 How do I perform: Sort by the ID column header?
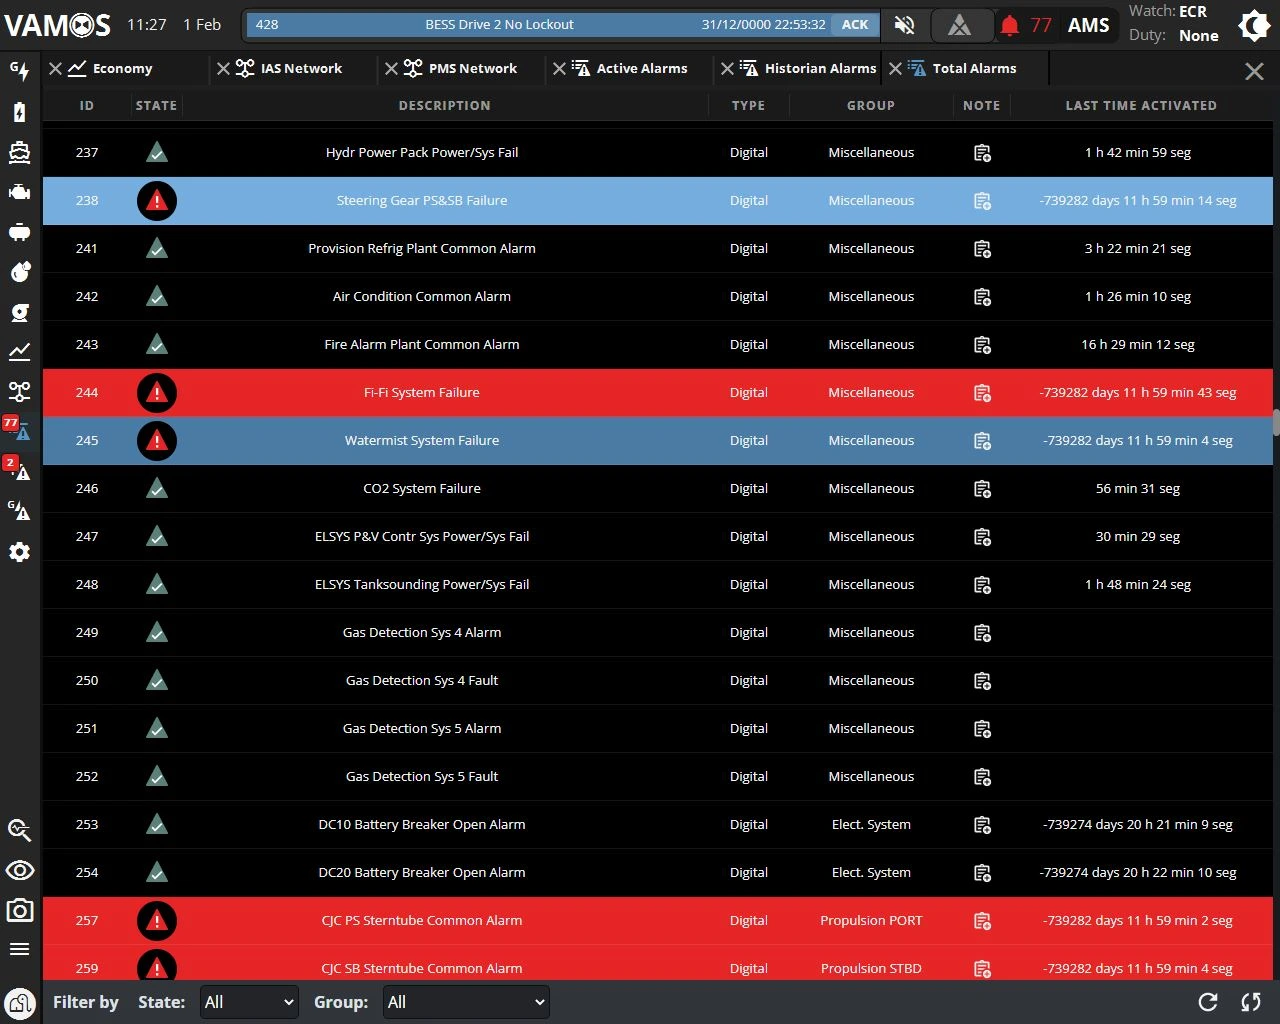(87, 105)
